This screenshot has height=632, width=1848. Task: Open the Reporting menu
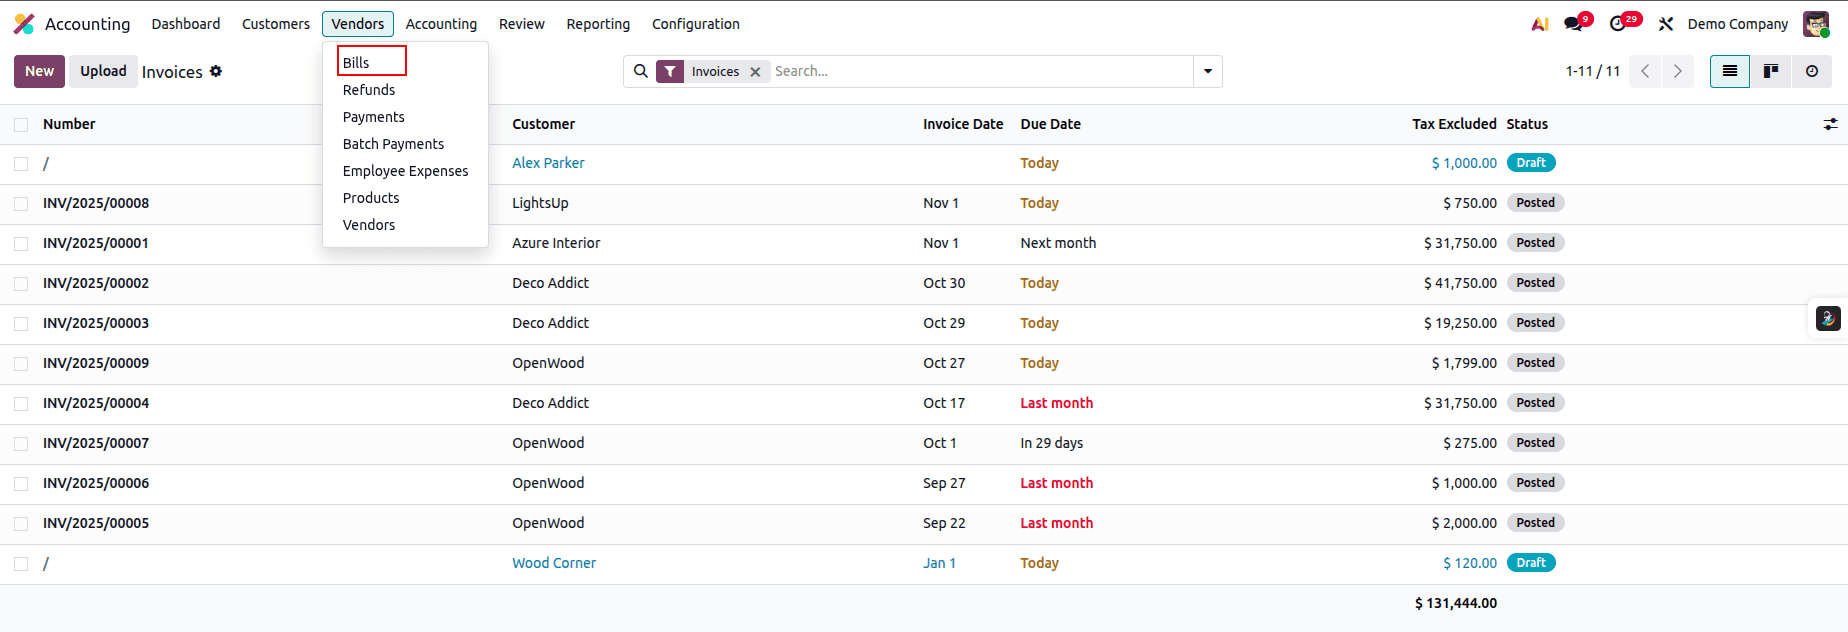(598, 24)
